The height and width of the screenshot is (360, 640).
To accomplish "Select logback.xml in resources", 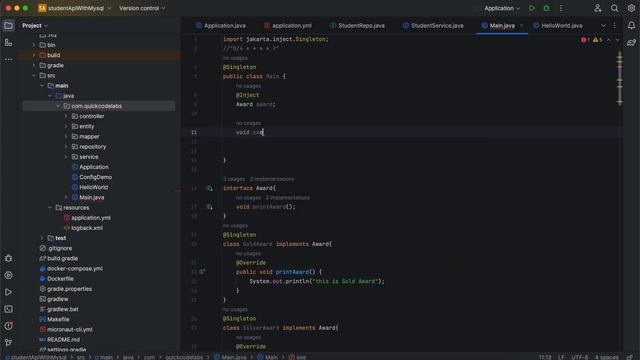I will pos(87,228).
